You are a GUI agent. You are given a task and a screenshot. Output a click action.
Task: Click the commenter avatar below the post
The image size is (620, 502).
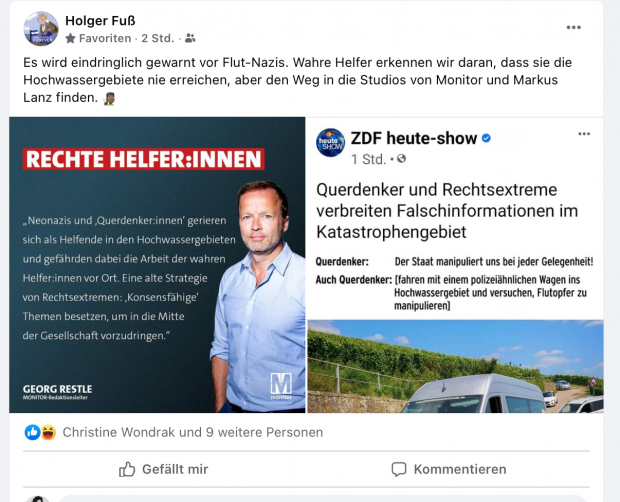pyautogui.click(x=38, y=499)
